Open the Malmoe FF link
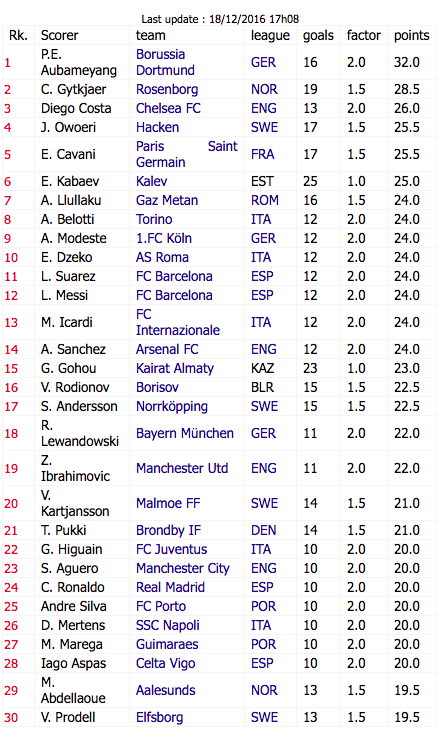438x730 pixels. (x=168, y=503)
